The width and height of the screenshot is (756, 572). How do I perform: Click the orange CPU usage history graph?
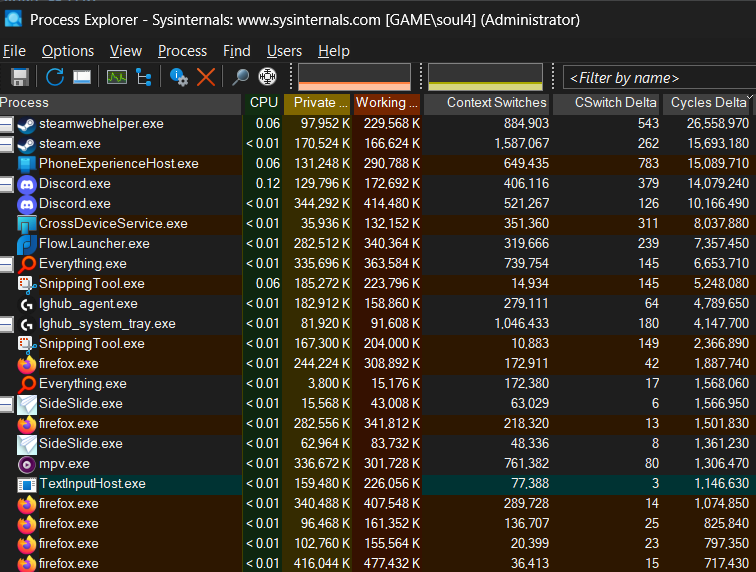(x=354, y=77)
